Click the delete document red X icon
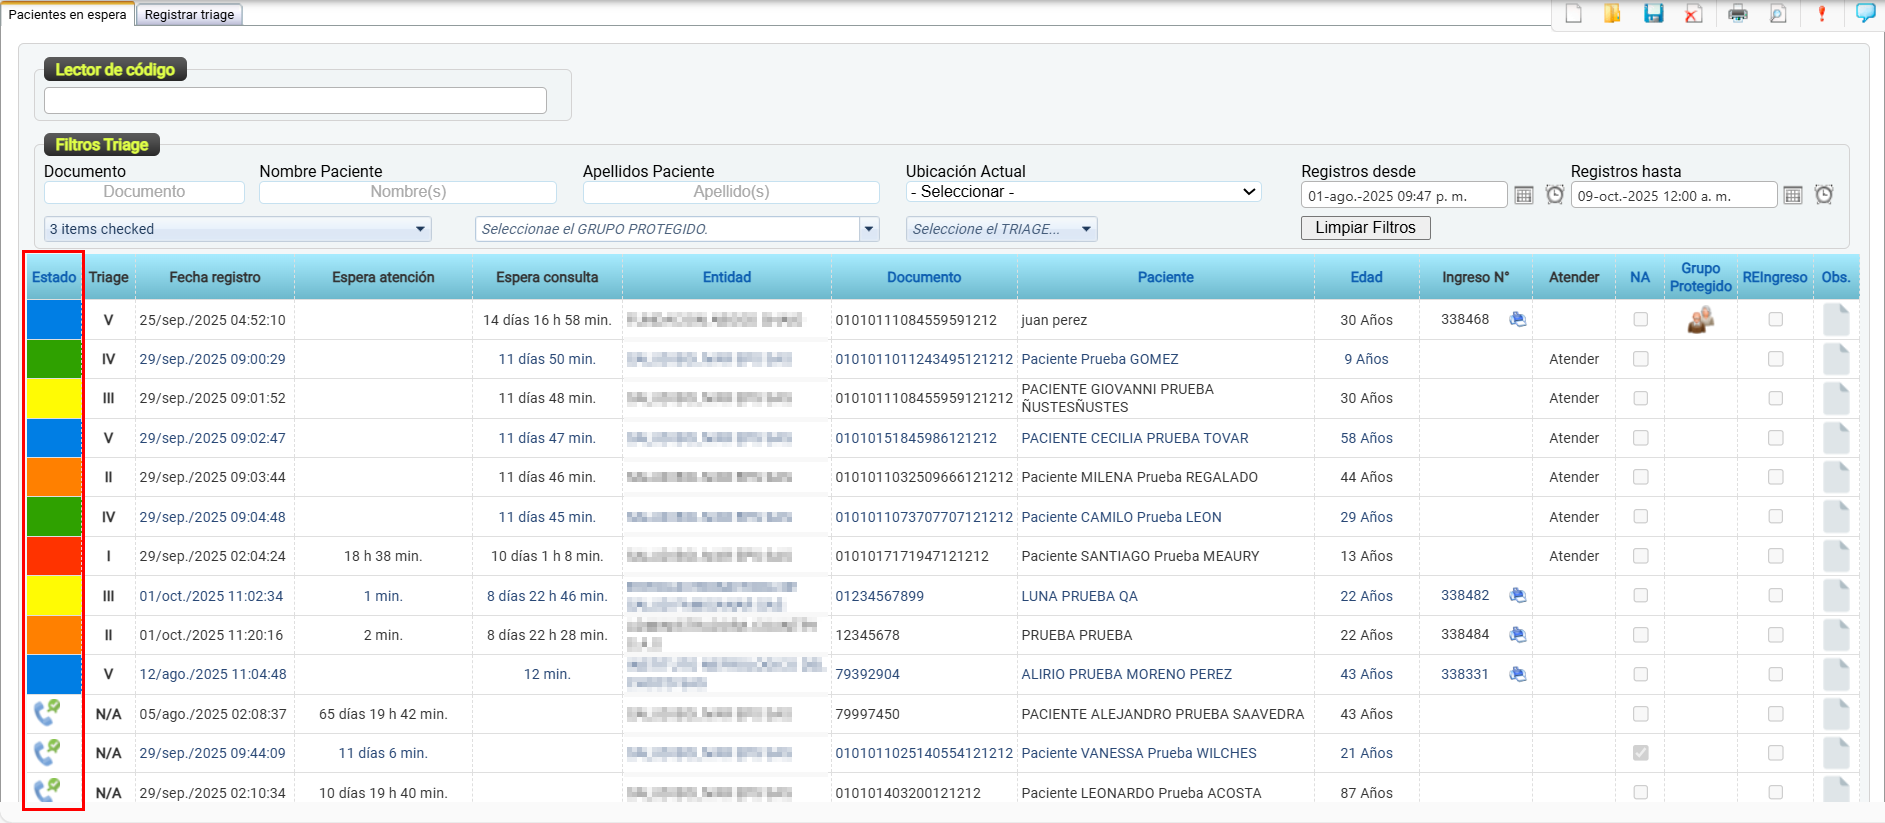 point(1693,14)
